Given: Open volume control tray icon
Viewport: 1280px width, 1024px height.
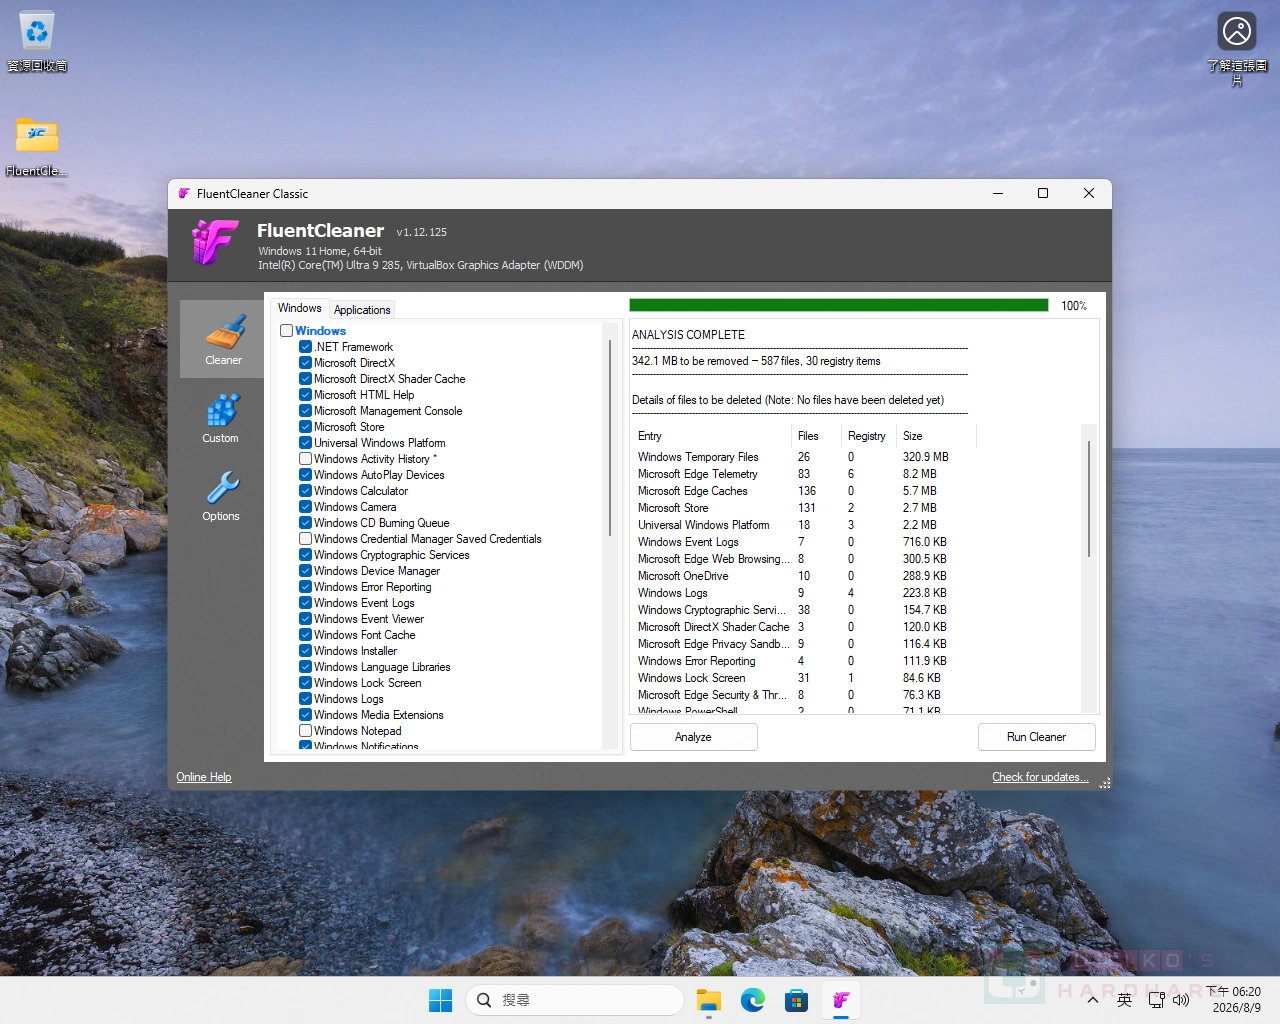Looking at the screenshot, I should (1181, 1000).
